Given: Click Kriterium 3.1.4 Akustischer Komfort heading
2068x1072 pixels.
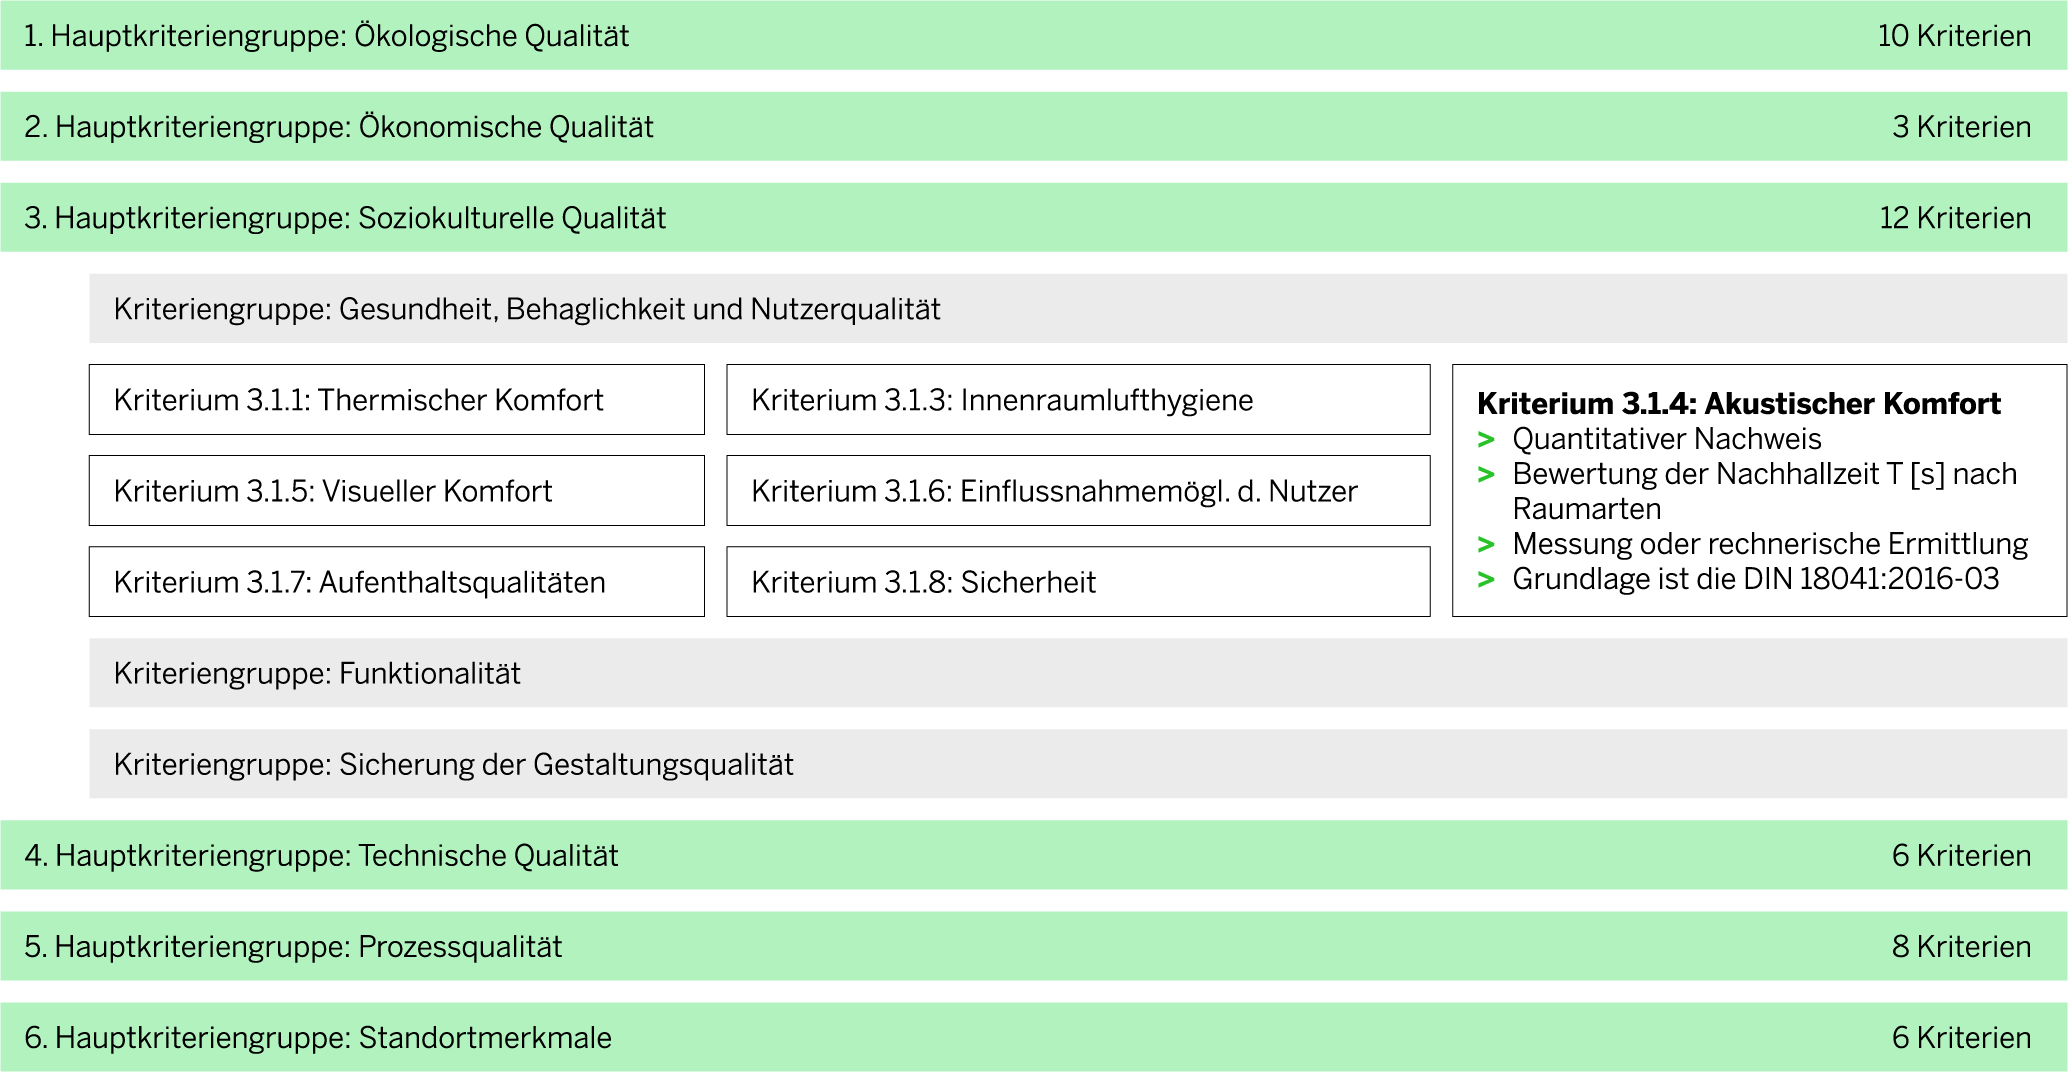Looking at the screenshot, I should pyautogui.click(x=1738, y=404).
